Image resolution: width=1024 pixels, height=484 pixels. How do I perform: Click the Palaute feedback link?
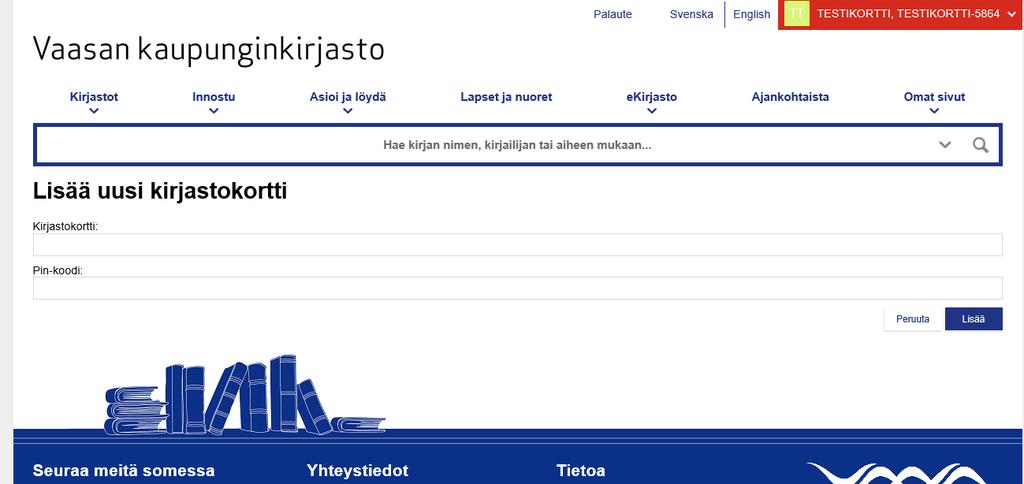click(x=613, y=14)
